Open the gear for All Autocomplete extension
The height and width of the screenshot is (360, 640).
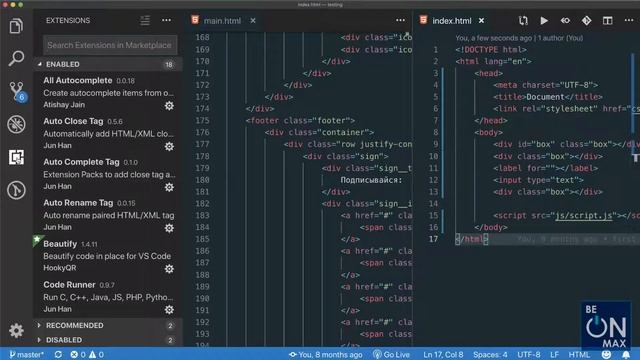[169, 106]
